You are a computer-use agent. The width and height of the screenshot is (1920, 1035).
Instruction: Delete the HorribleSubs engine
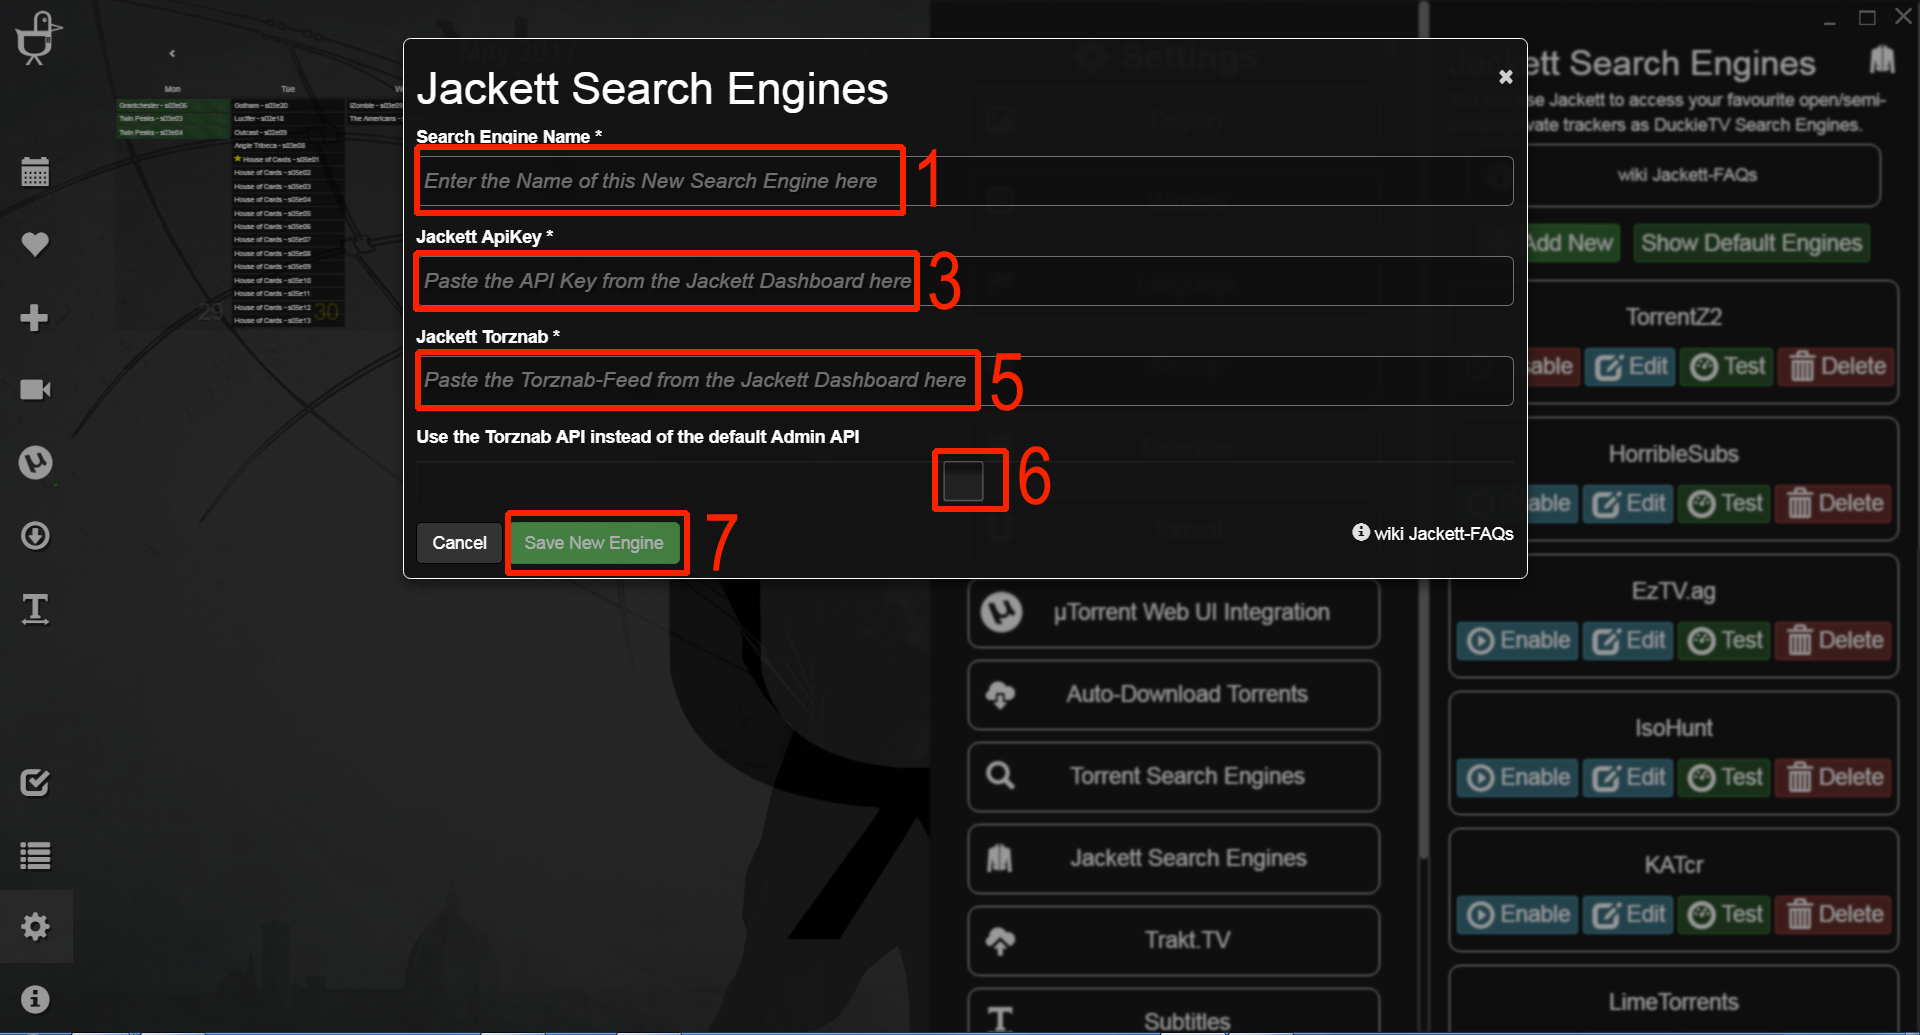tap(1834, 504)
